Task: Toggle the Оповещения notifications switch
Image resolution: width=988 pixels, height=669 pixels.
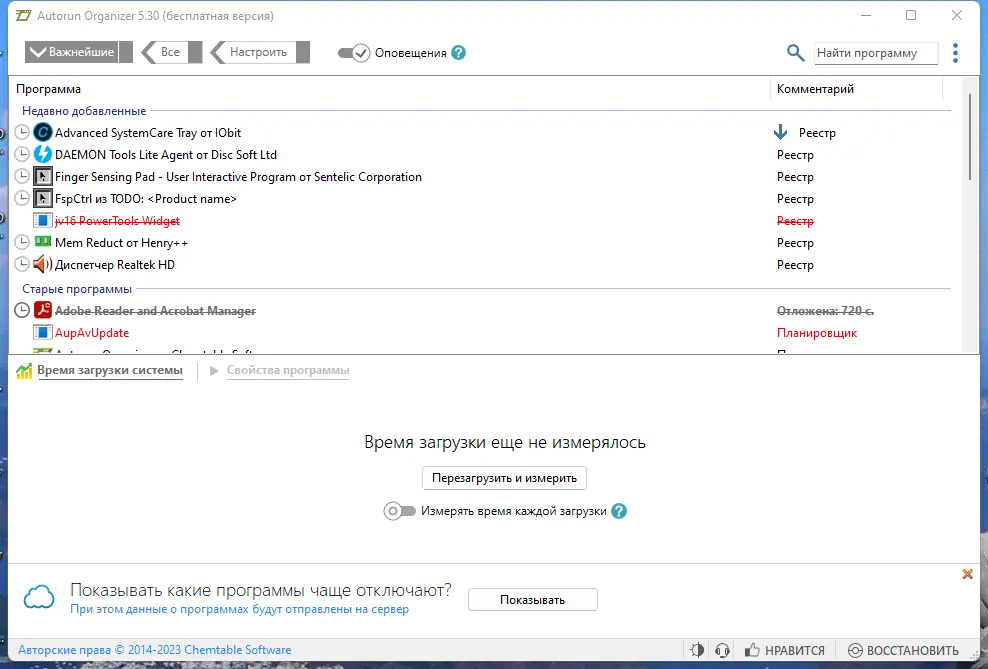Action: (x=353, y=53)
